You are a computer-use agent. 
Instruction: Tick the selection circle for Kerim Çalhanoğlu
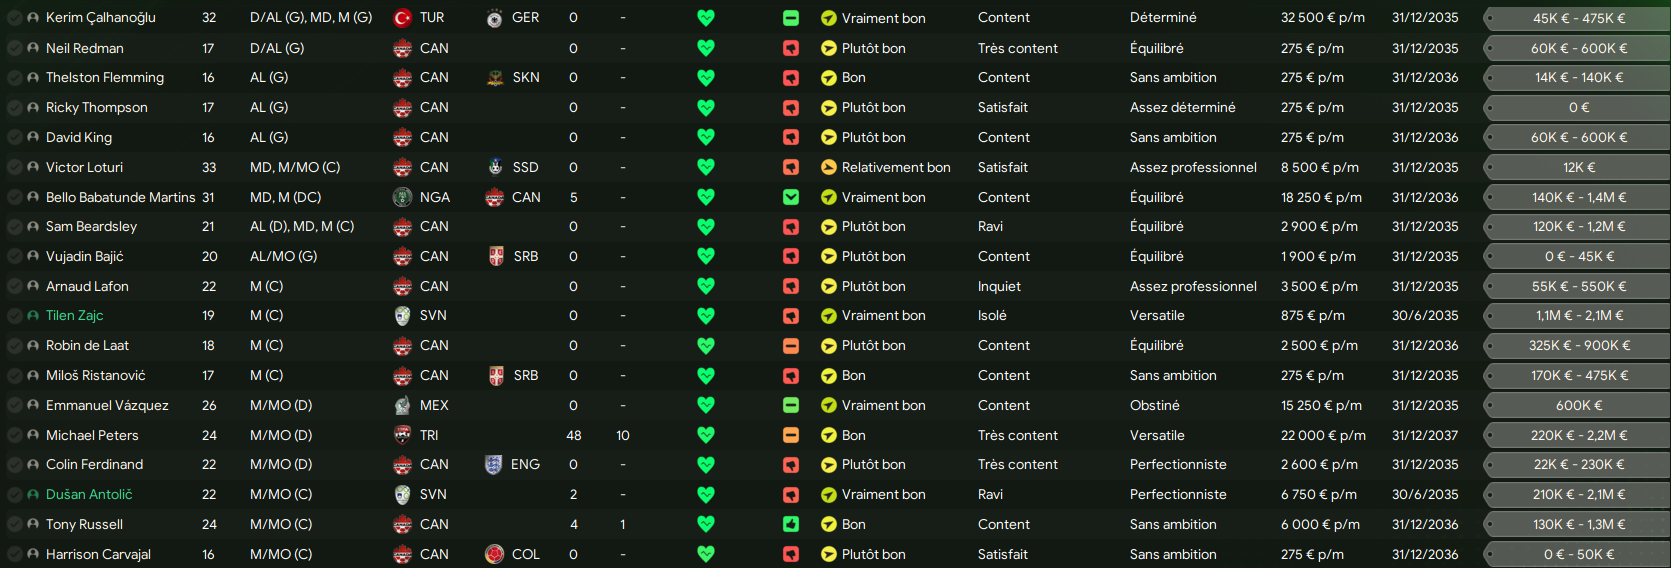pyautogui.click(x=14, y=18)
